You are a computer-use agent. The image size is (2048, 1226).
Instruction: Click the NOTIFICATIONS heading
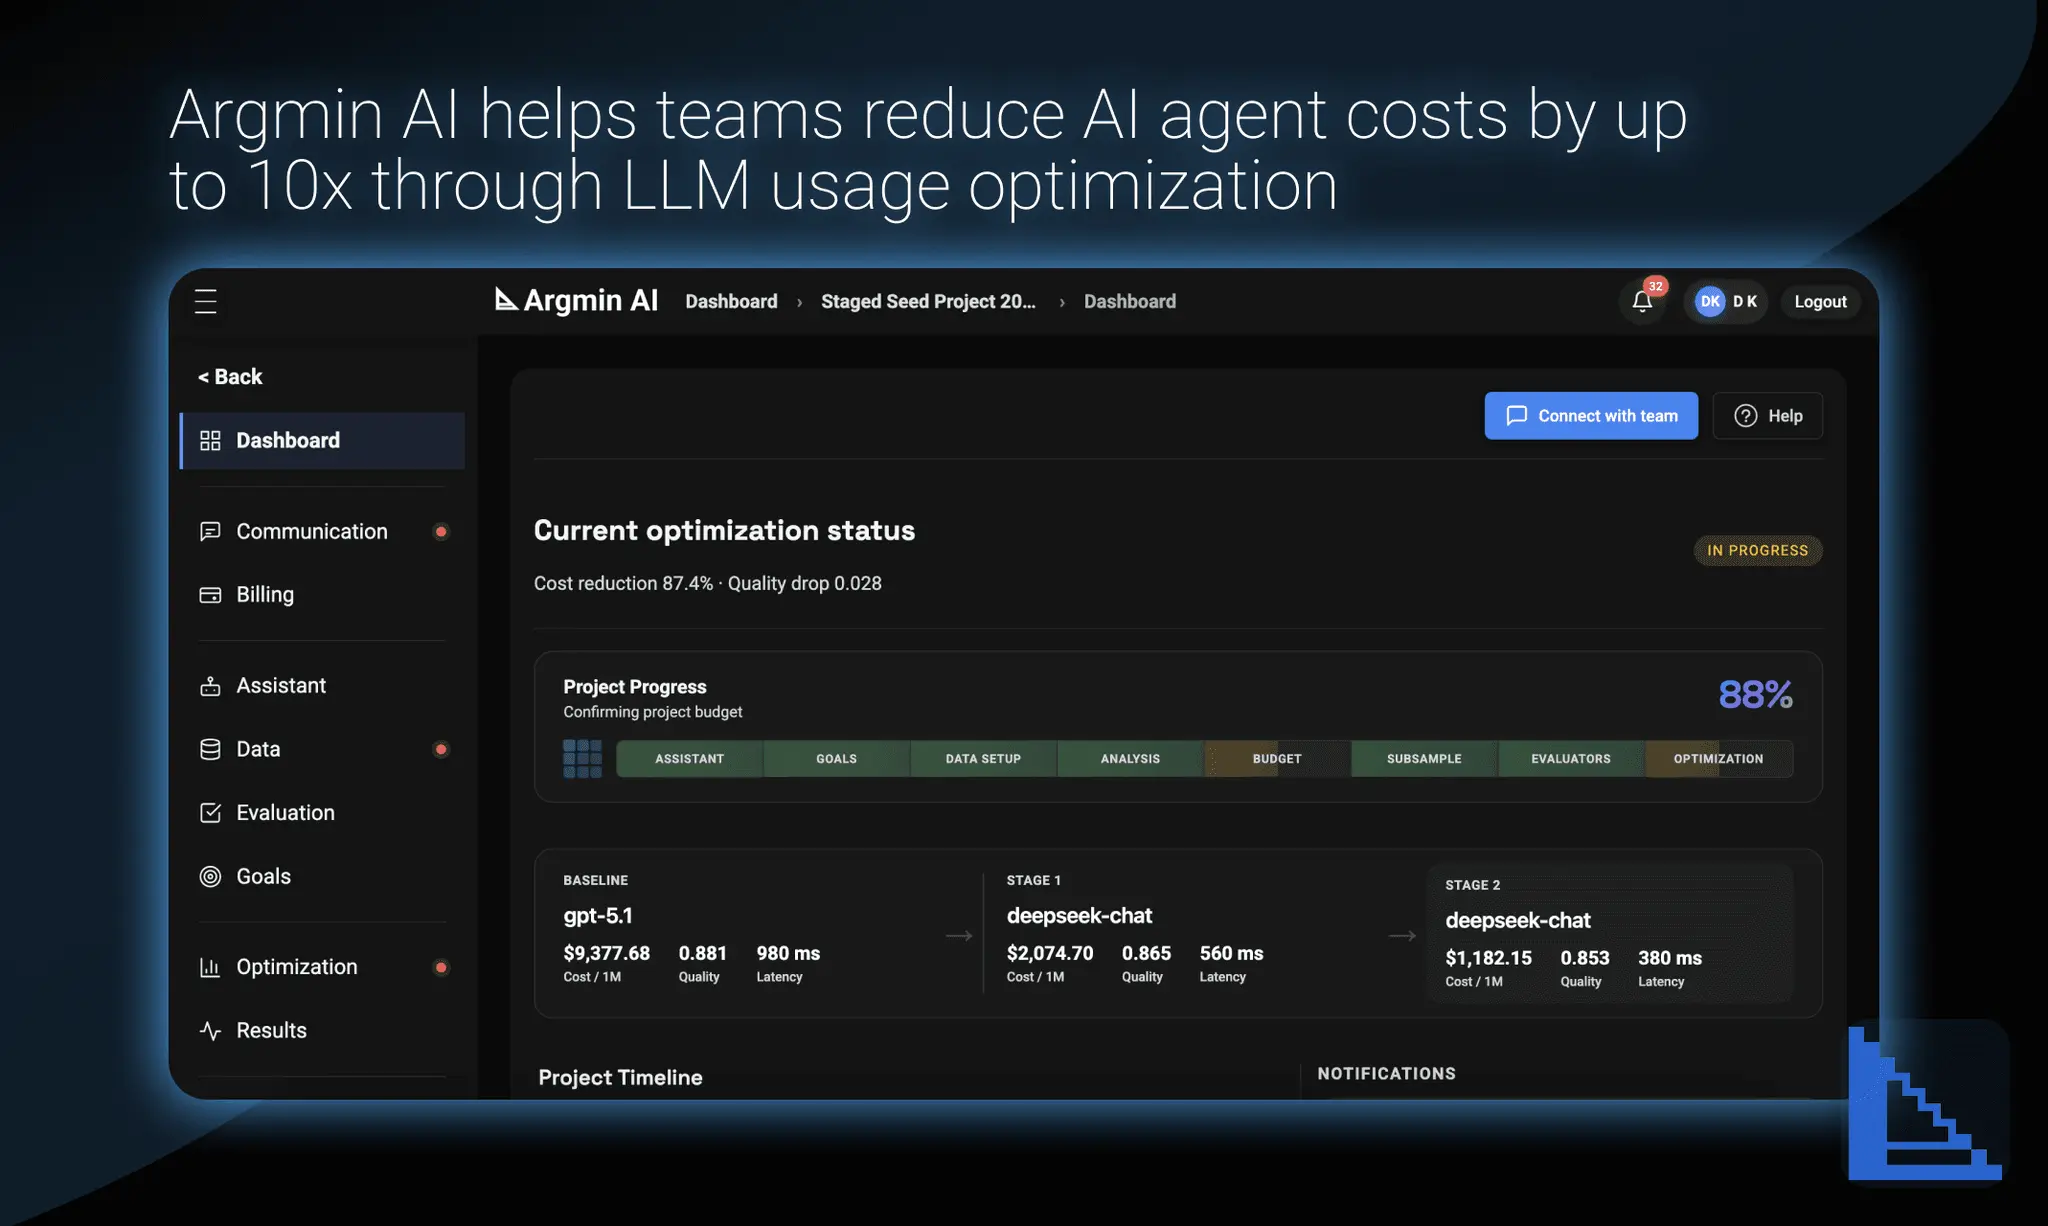1386,1073
